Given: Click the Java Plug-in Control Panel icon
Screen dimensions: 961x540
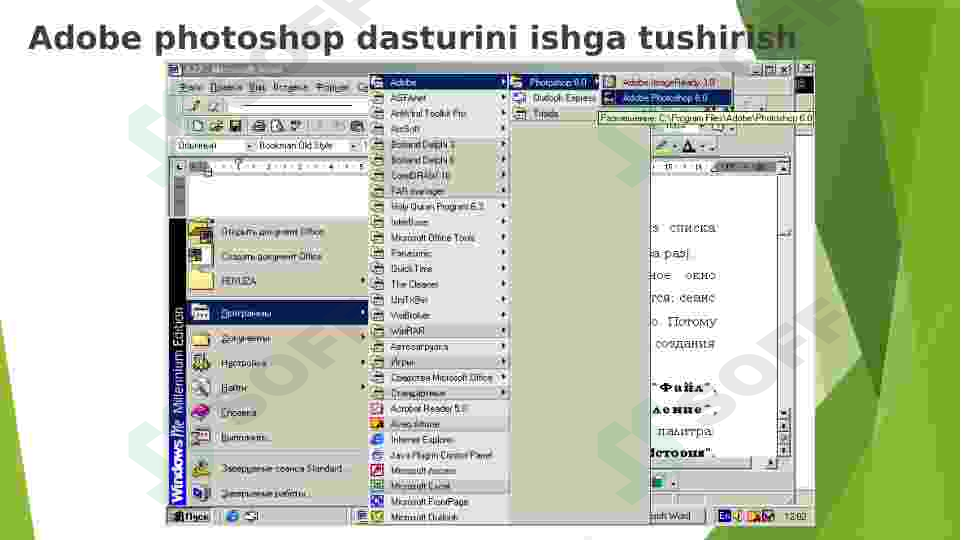Looking at the screenshot, I should point(377,455).
